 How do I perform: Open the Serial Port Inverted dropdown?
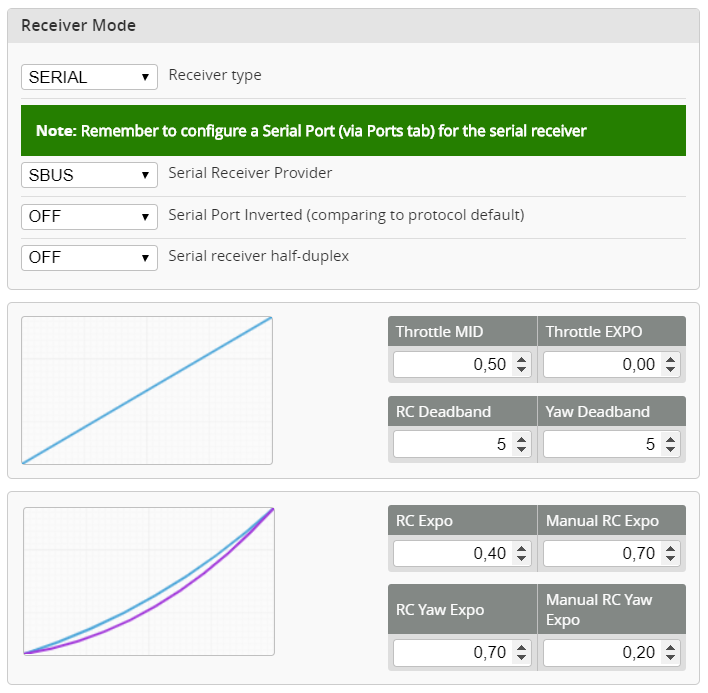click(x=89, y=217)
